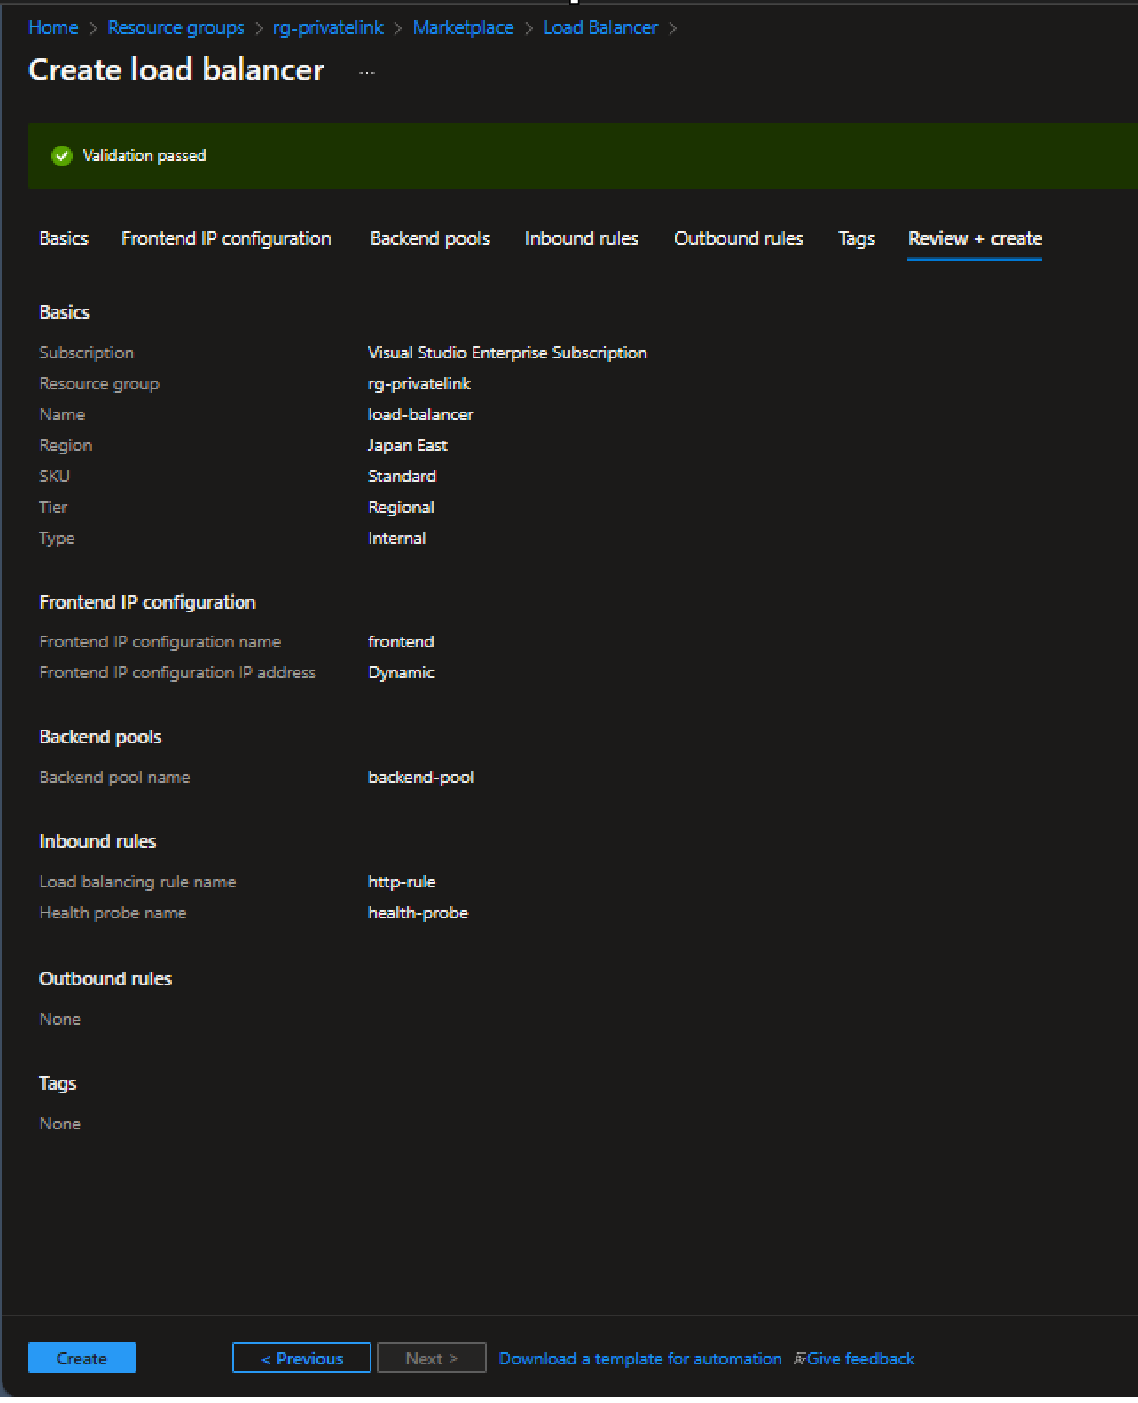Click the Give feedback link
Screen dimensions: 1138x1403
coord(861,1358)
